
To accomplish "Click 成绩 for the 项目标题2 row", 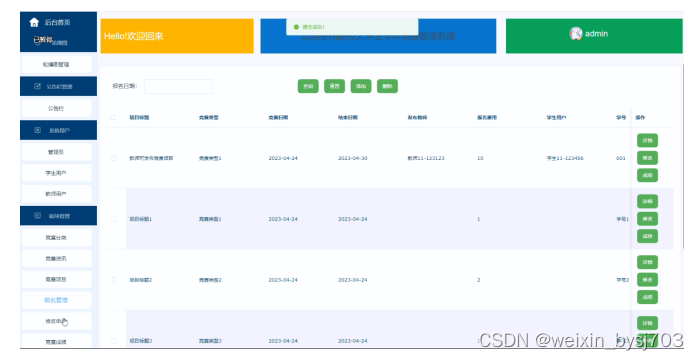I will (x=647, y=297).
